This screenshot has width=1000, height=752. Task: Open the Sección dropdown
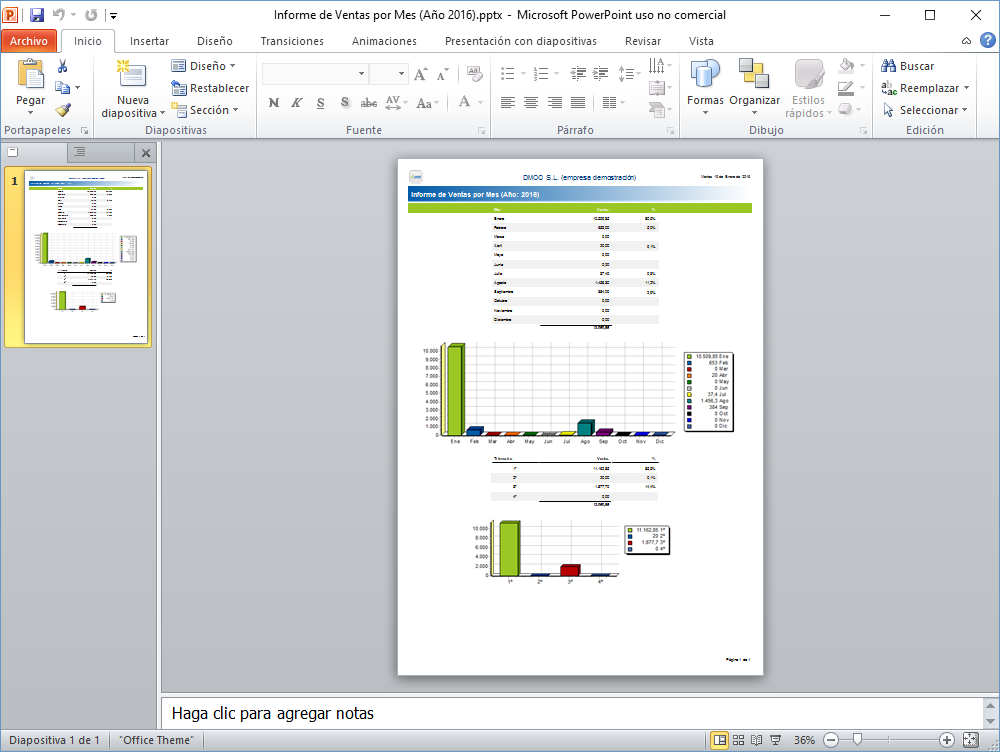click(204, 110)
